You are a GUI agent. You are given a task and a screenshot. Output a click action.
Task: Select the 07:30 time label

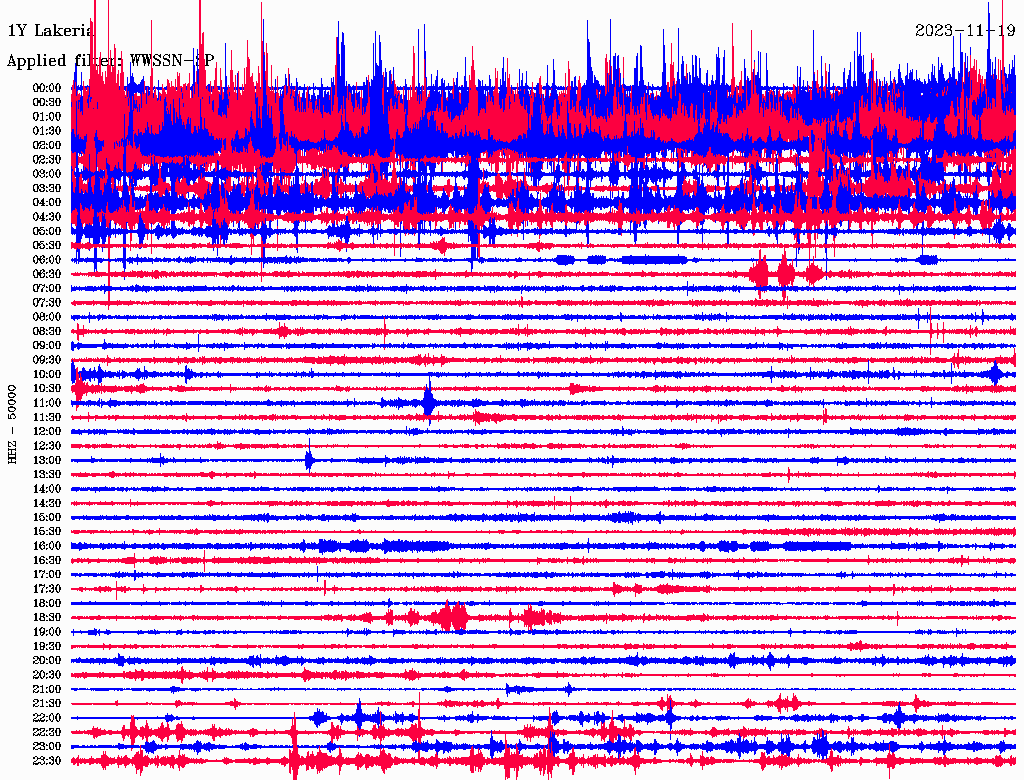[47, 303]
